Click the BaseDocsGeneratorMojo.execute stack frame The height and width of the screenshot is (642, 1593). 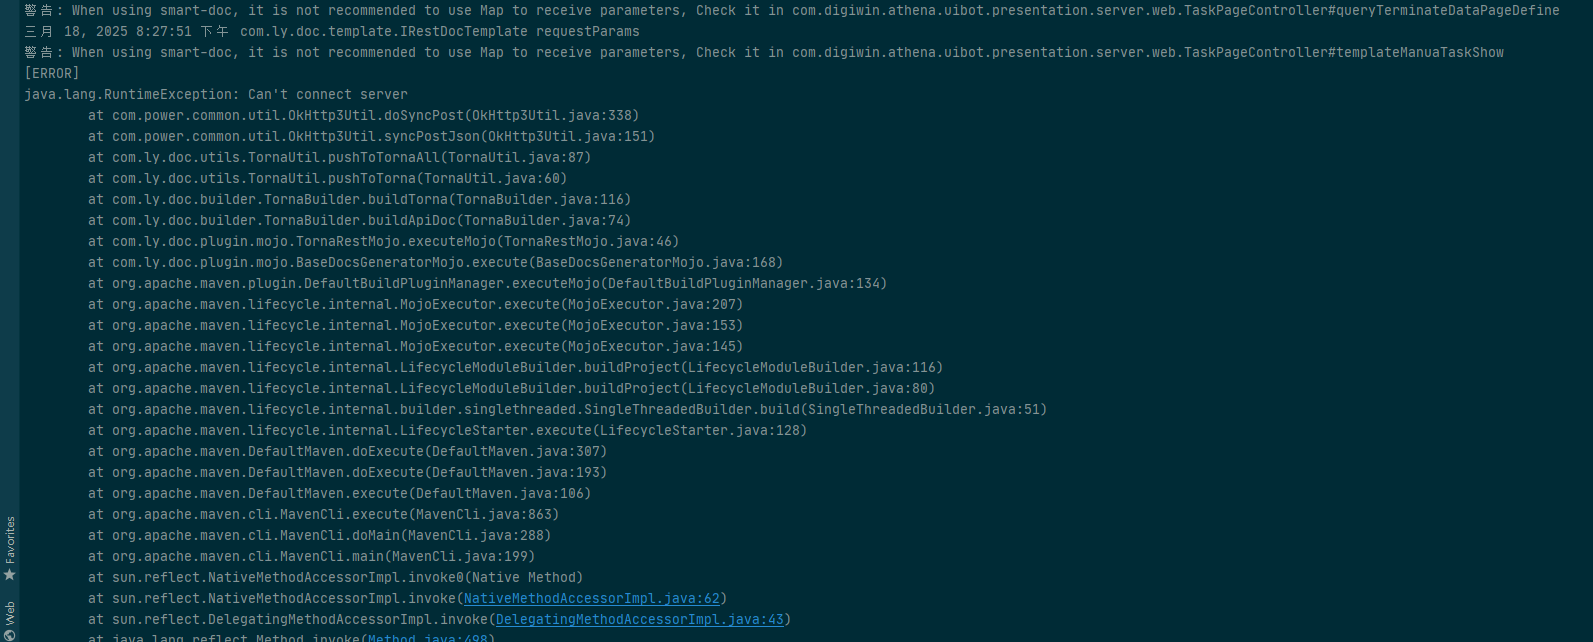[435, 262]
